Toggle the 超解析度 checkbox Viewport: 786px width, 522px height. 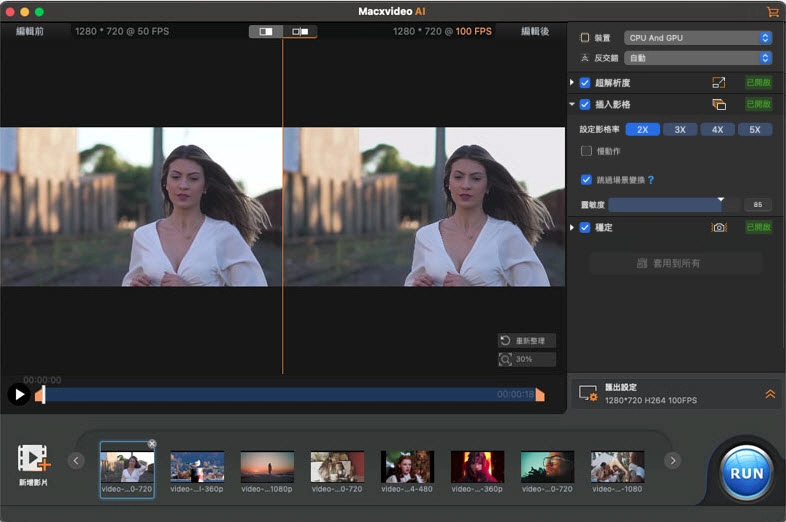pos(585,83)
